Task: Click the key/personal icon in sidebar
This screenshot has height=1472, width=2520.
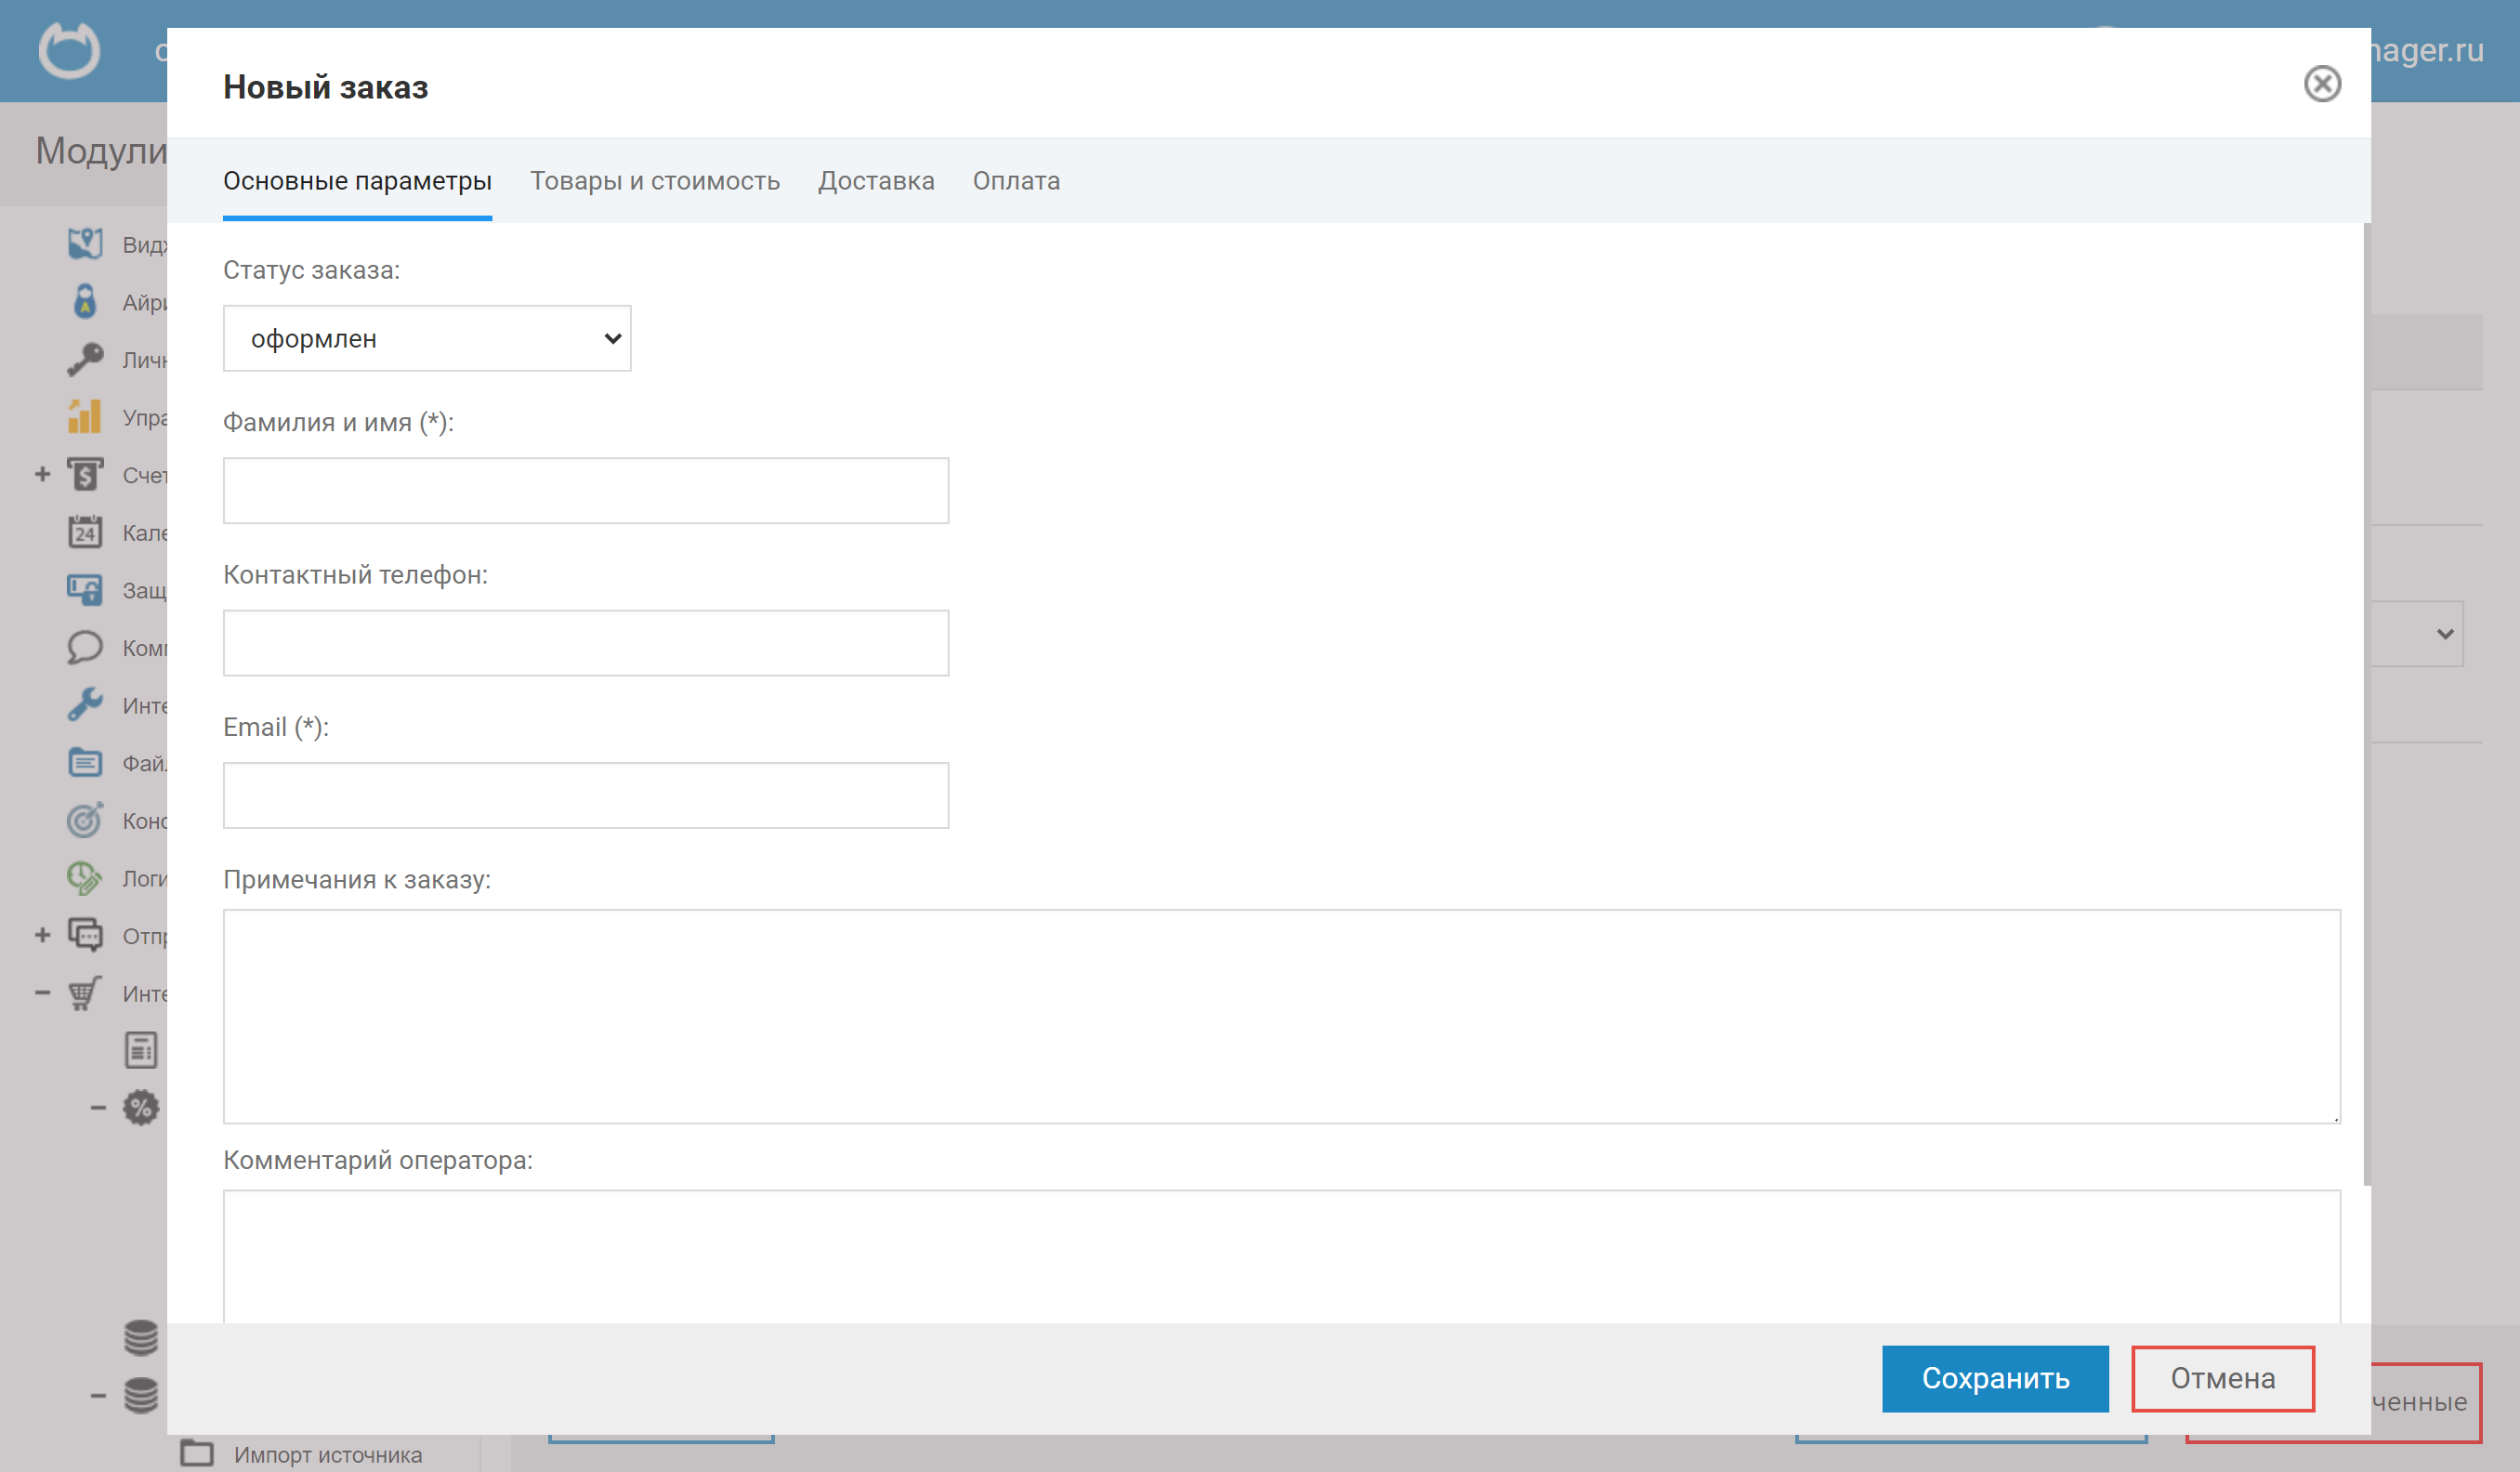Action: coord(83,358)
